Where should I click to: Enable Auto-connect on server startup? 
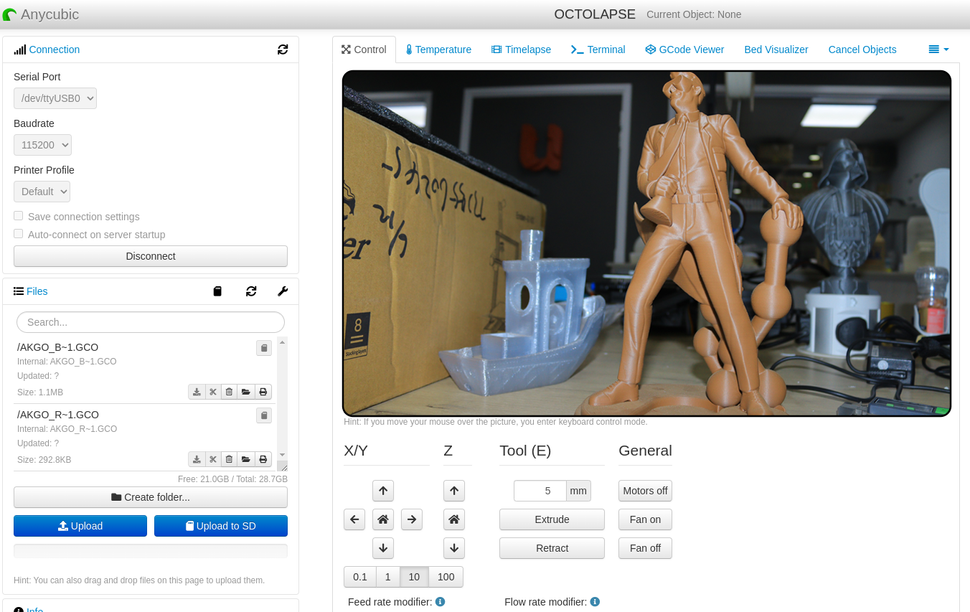point(17,233)
